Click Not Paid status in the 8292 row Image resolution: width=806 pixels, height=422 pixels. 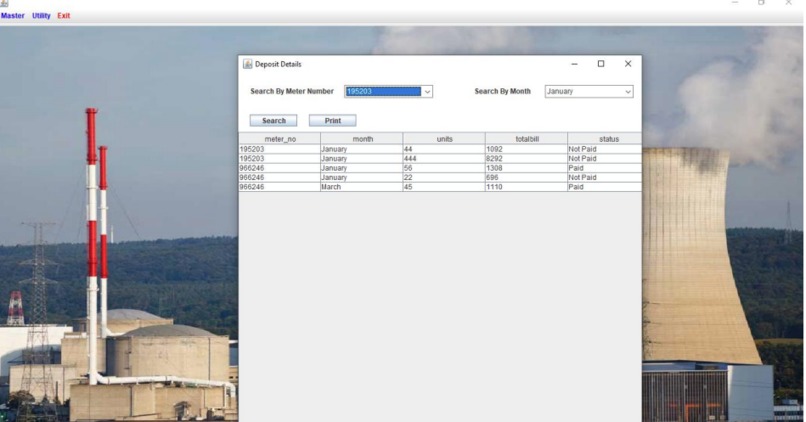click(604, 159)
